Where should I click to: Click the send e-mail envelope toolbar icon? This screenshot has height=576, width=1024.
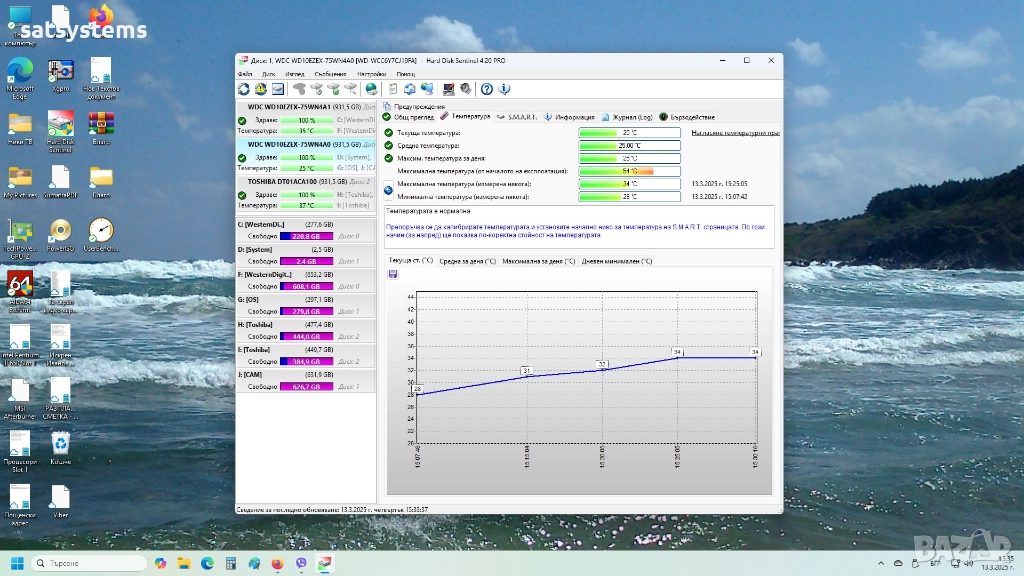pyautogui.click(x=277, y=89)
